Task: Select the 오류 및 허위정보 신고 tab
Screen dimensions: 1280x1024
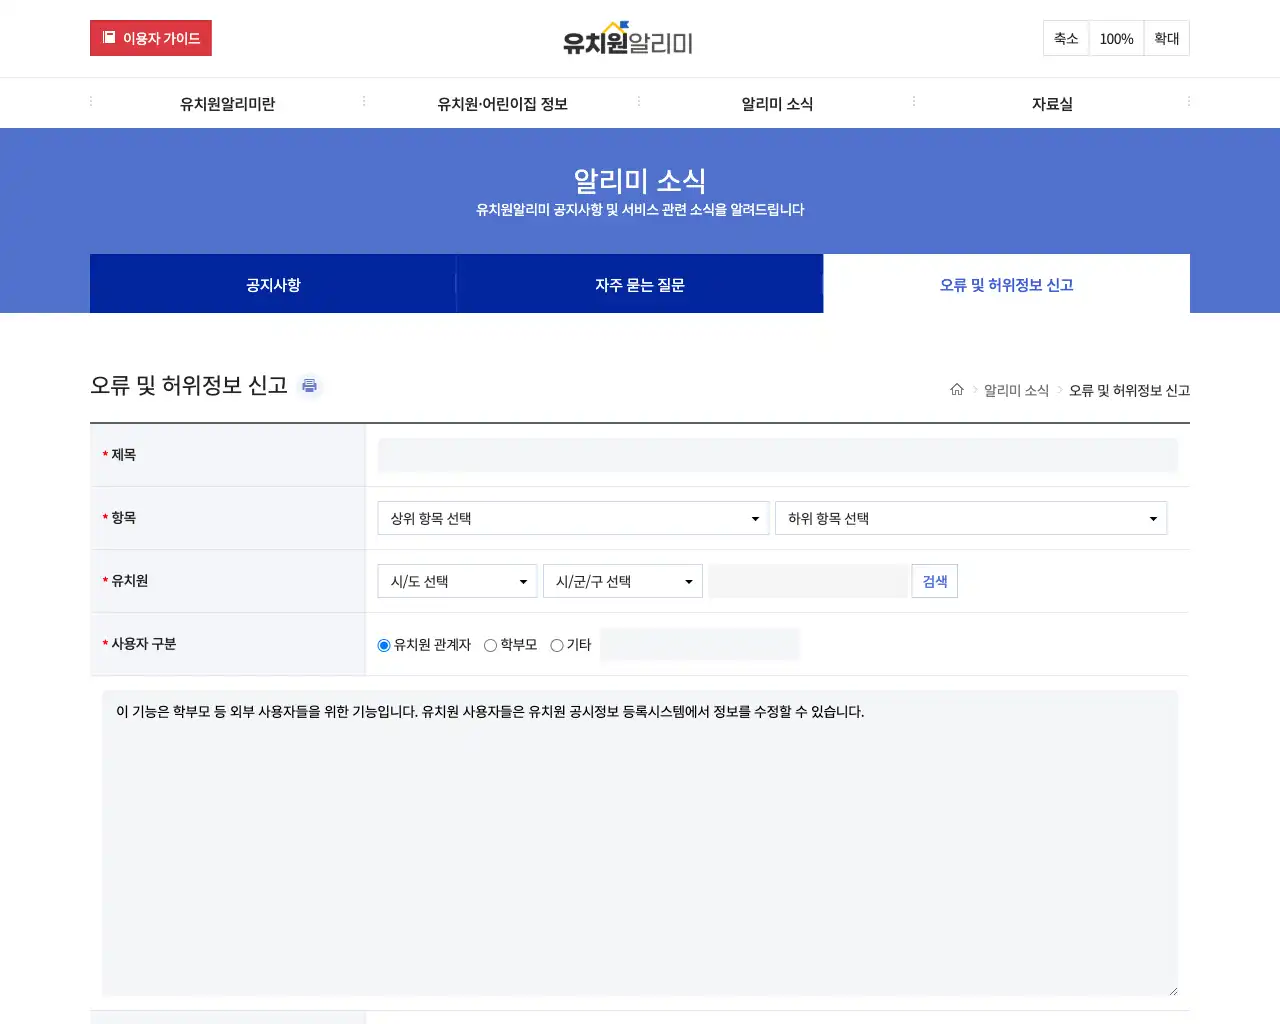Action: coord(1007,284)
